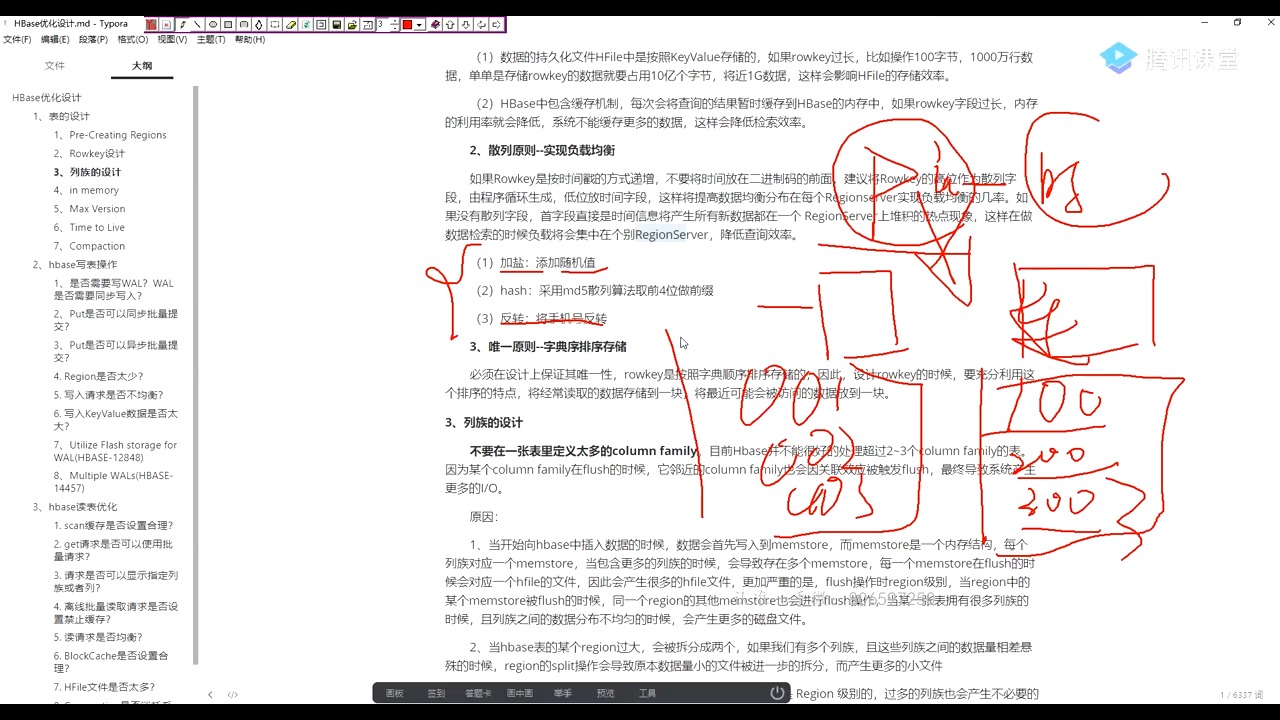
Task: Click 答题卡 on bottom toolbar
Action: click(x=478, y=693)
